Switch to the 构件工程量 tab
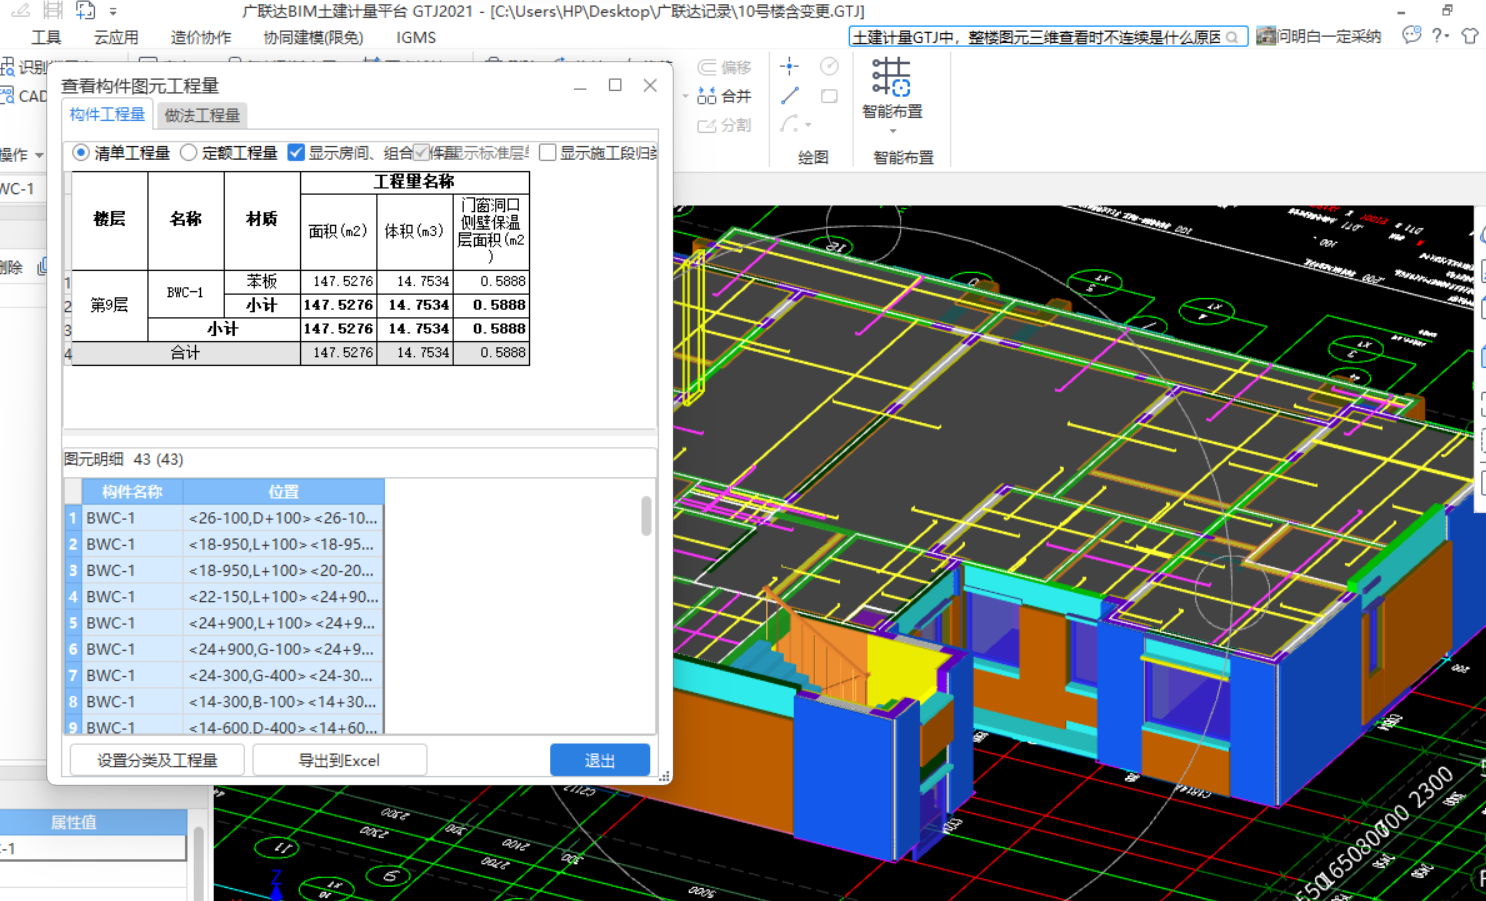Screen dimensions: 1486x901 tap(107, 115)
